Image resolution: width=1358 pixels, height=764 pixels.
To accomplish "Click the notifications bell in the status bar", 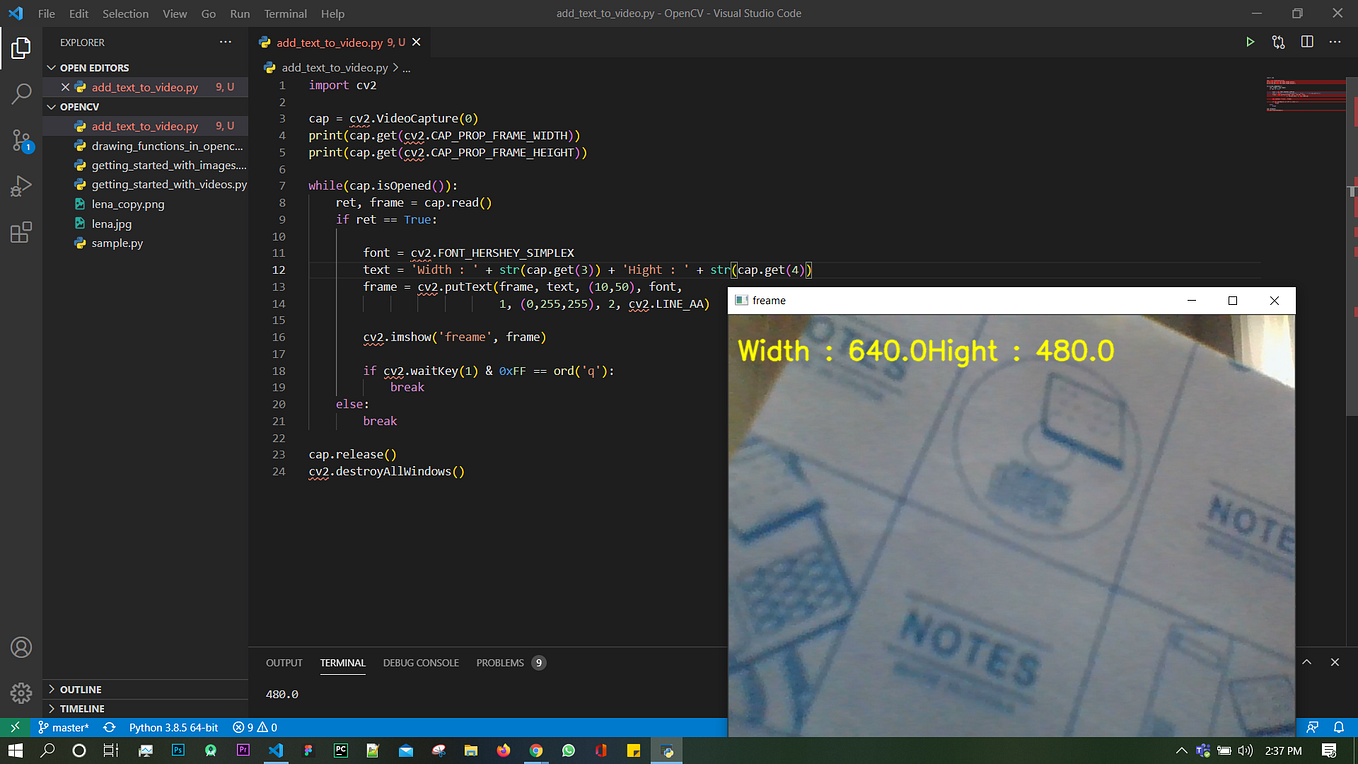I will tap(1339, 727).
